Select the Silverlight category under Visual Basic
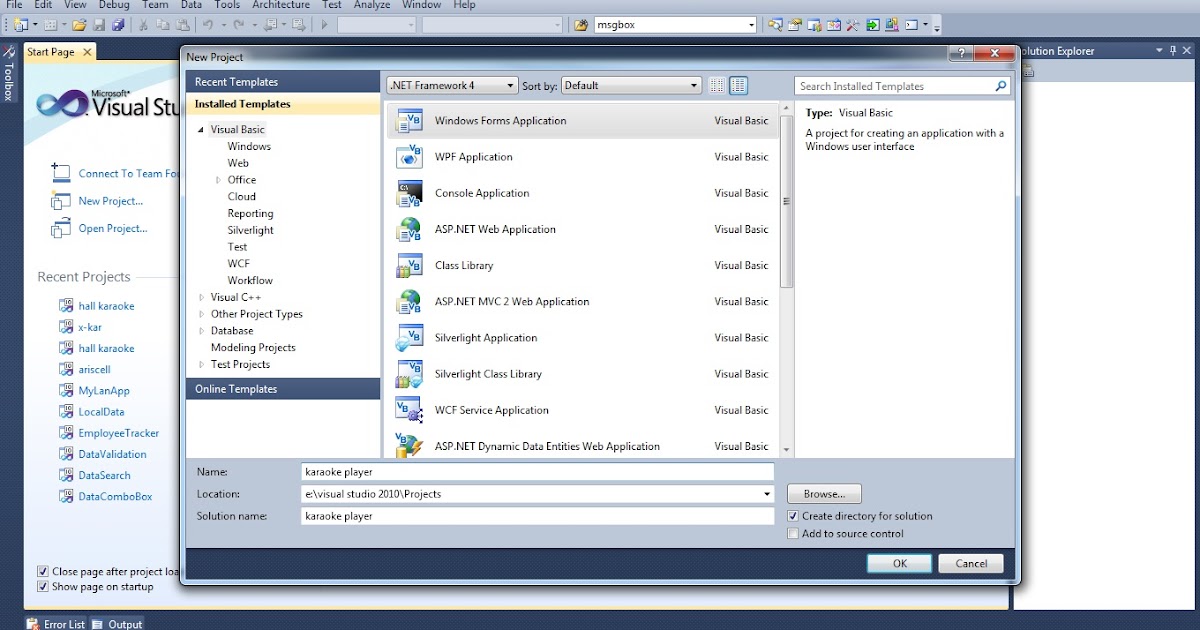 coord(250,230)
